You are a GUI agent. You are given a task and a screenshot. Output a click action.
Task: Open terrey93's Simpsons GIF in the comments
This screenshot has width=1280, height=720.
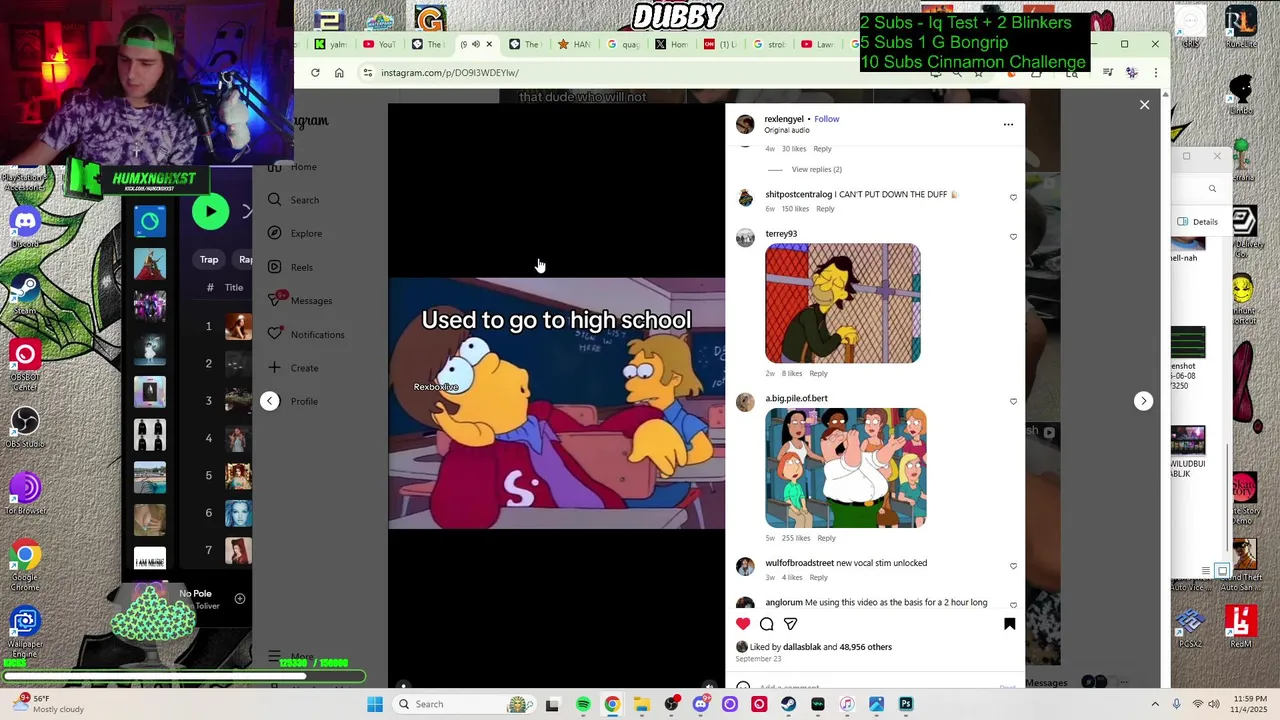tap(842, 303)
